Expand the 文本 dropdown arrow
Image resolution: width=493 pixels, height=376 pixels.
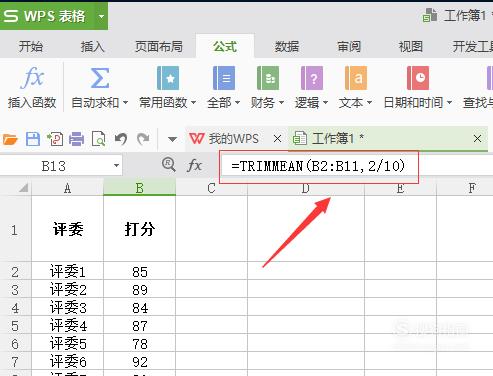tap(369, 103)
